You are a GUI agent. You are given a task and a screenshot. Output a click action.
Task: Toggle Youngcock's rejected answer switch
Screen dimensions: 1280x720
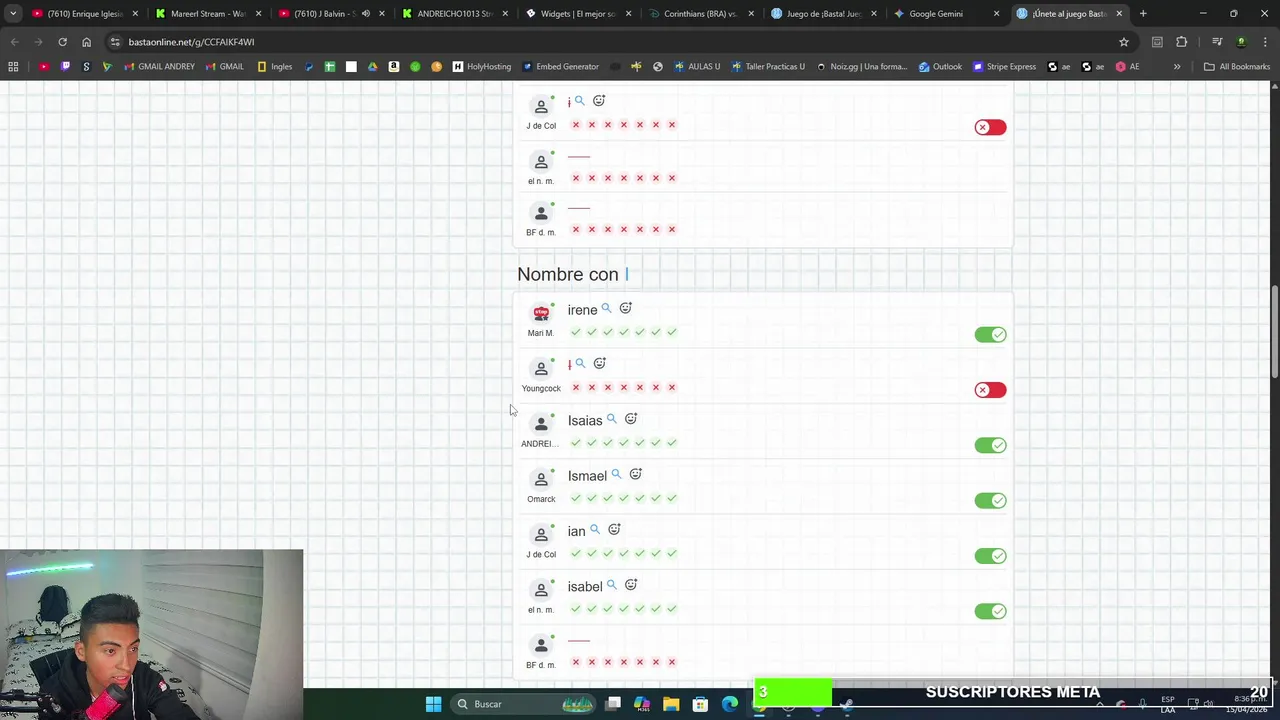(x=990, y=390)
